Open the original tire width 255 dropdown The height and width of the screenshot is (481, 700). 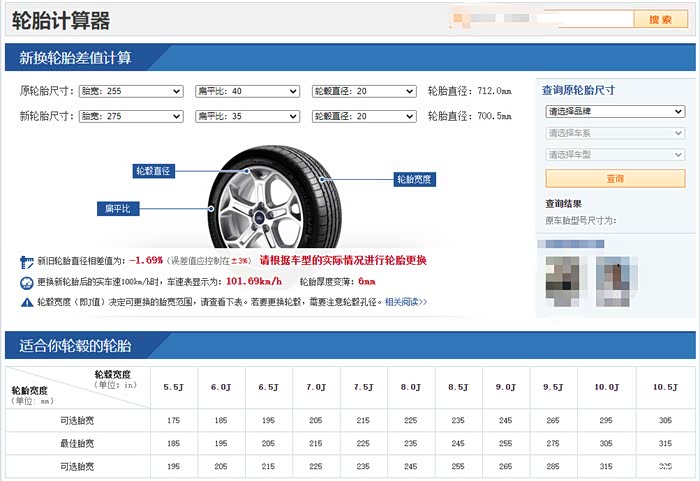130,91
